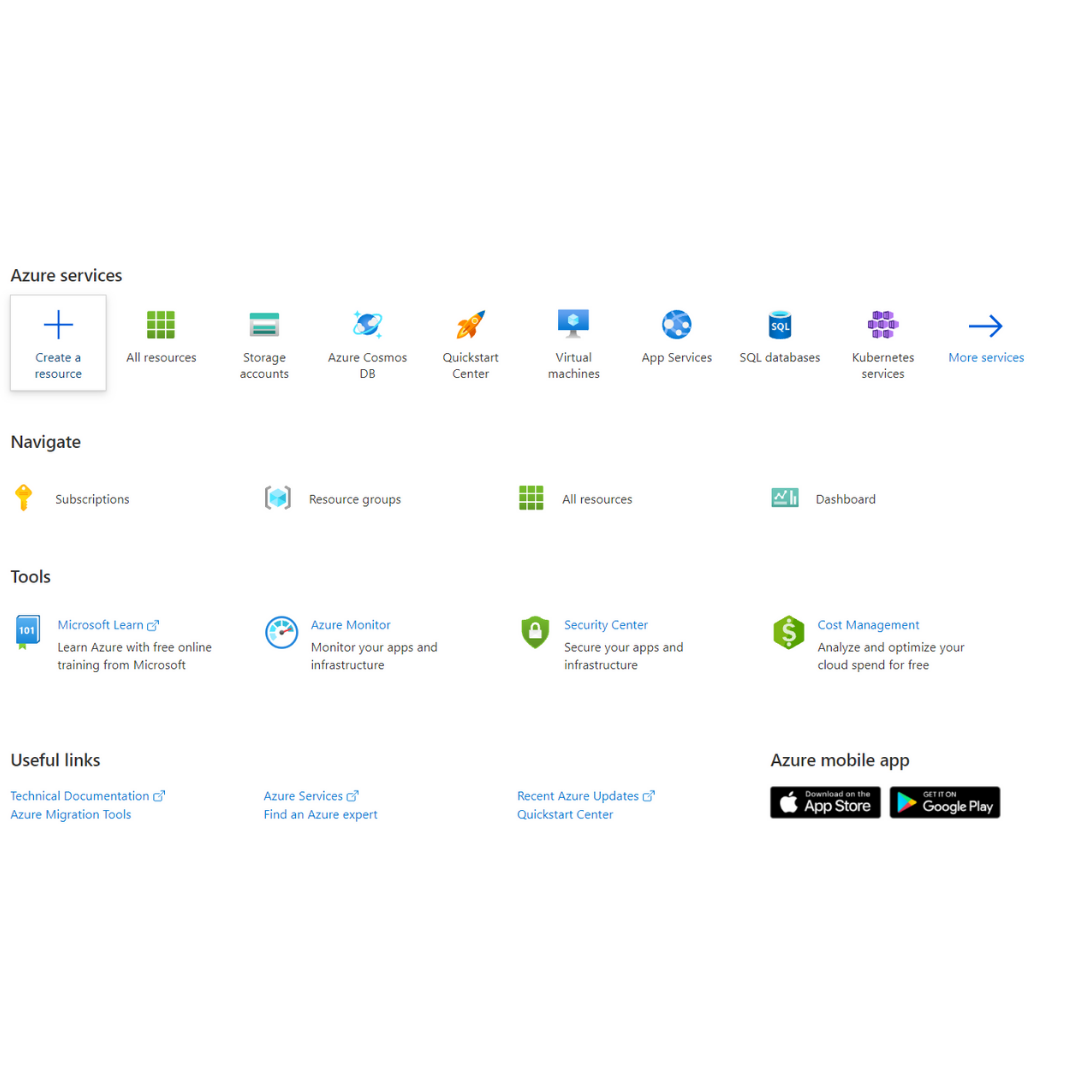Click the 'Learn Azure with free online training' text

134,656
